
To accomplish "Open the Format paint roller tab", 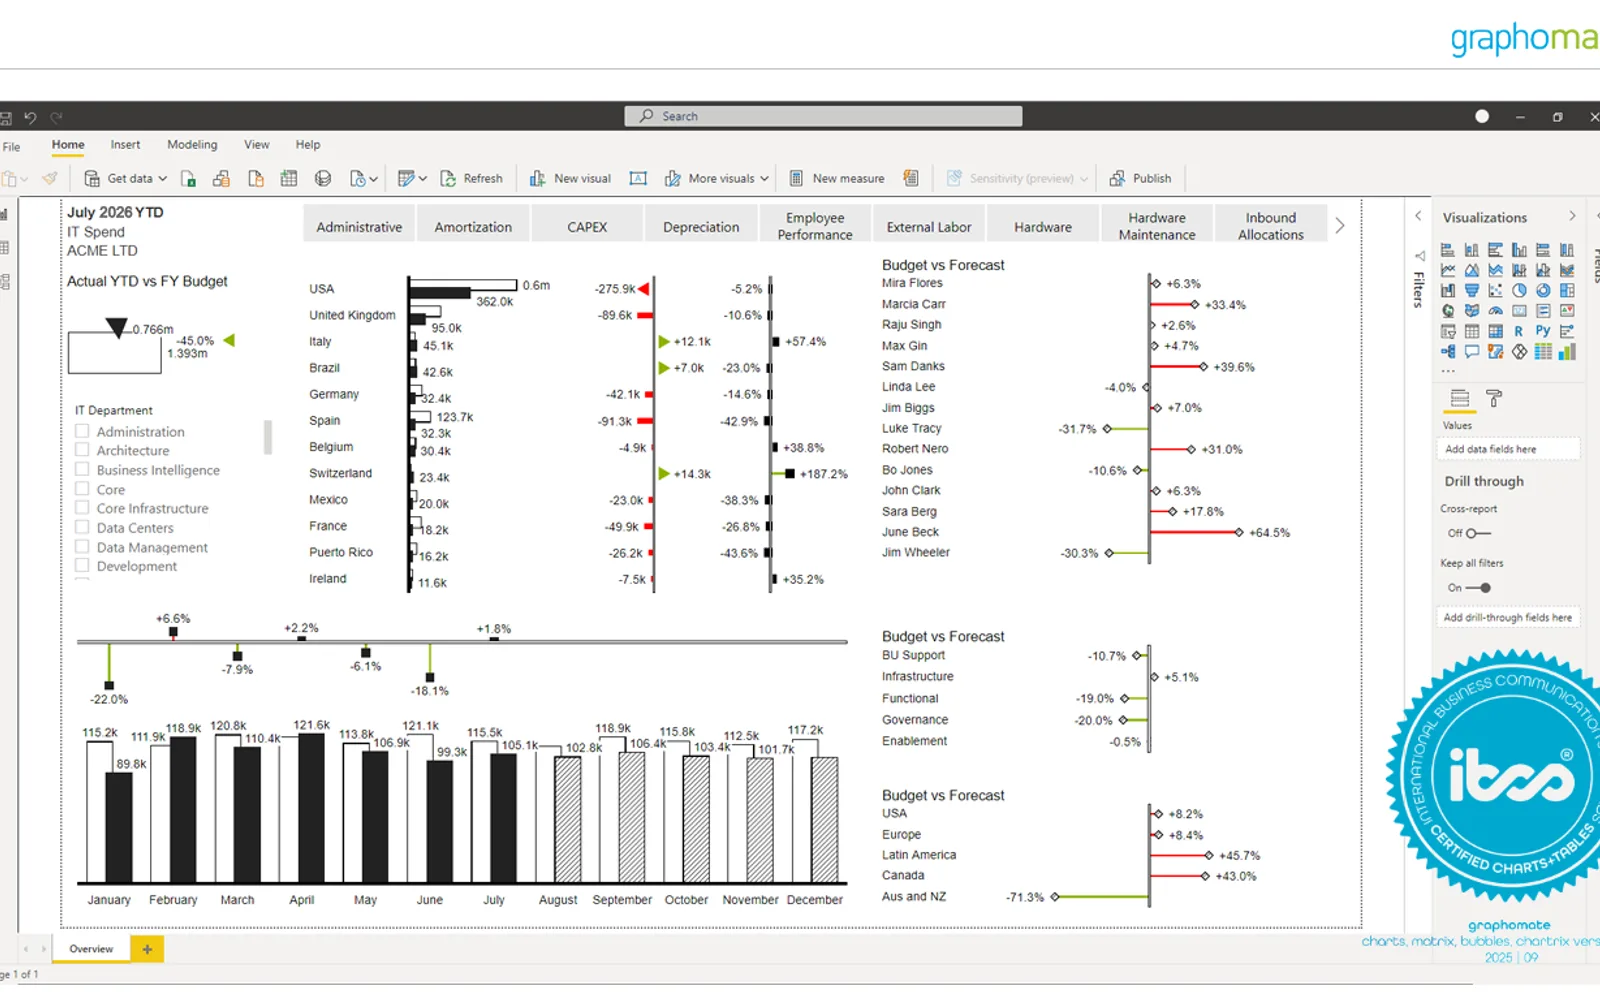I will coord(1494,399).
